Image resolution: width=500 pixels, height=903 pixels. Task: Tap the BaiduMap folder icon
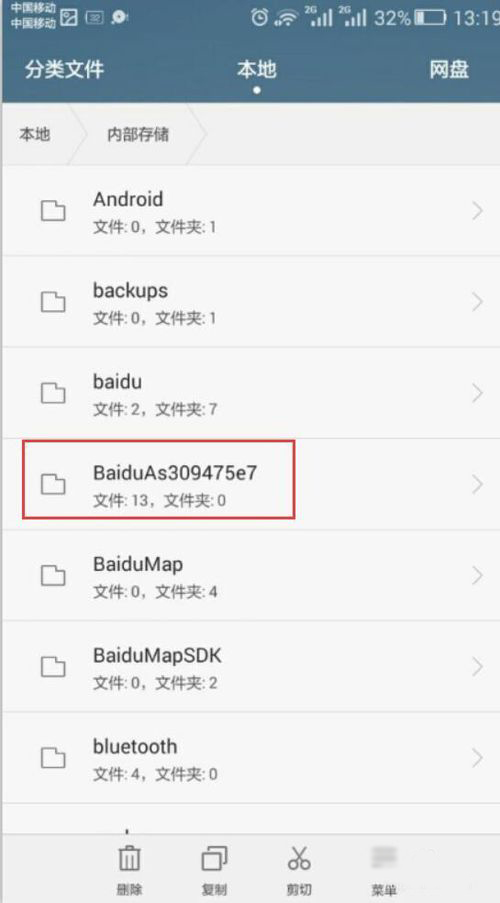click(x=53, y=575)
